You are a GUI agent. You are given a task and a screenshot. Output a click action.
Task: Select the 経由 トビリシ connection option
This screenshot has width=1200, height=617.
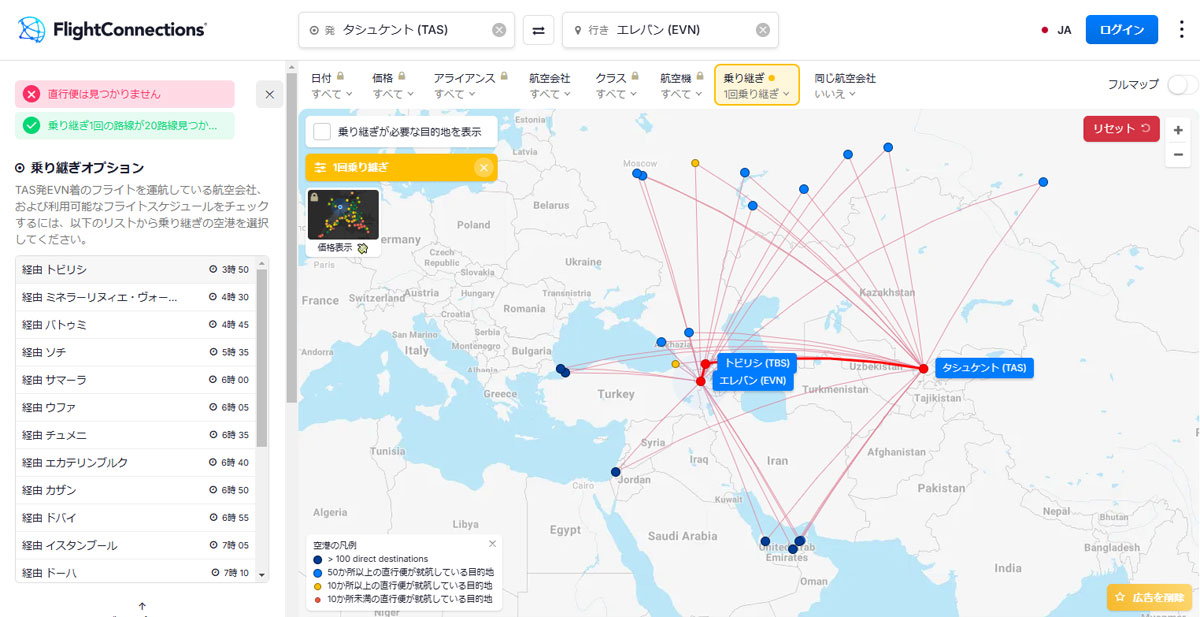pos(136,270)
